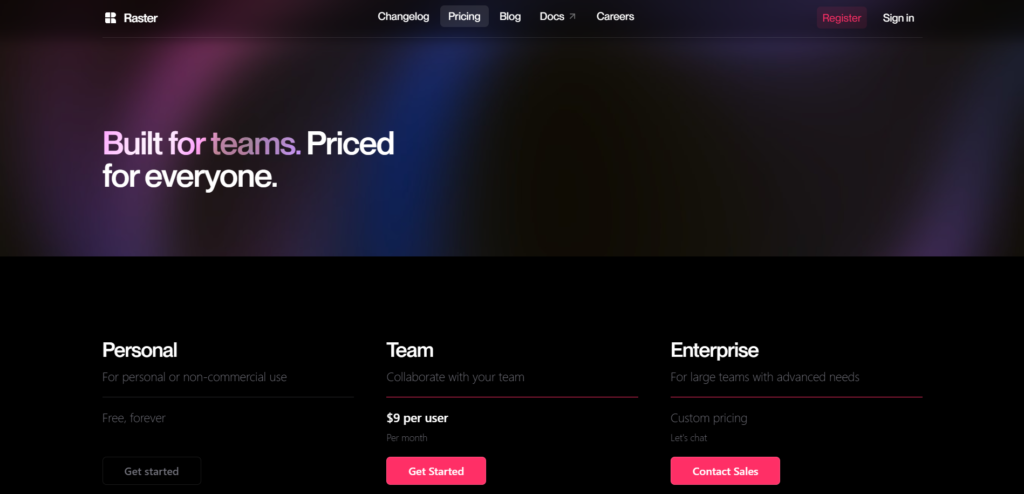Open the Changelog page
The image size is (1024, 494).
[403, 17]
